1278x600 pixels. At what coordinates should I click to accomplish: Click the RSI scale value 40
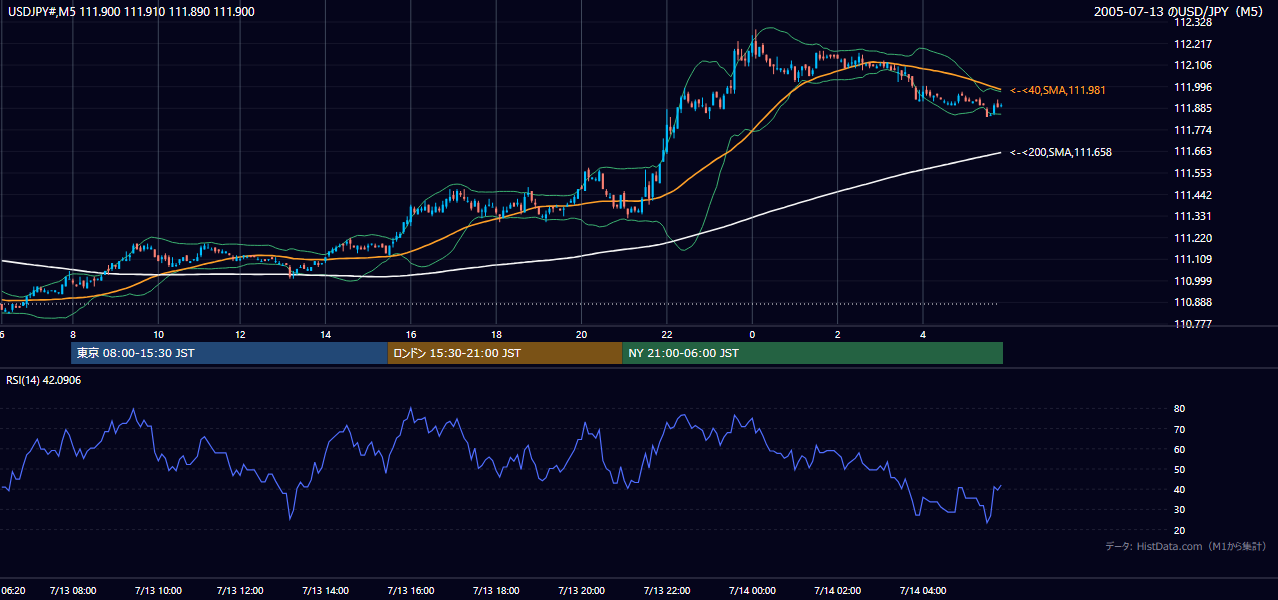click(1180, 489)
